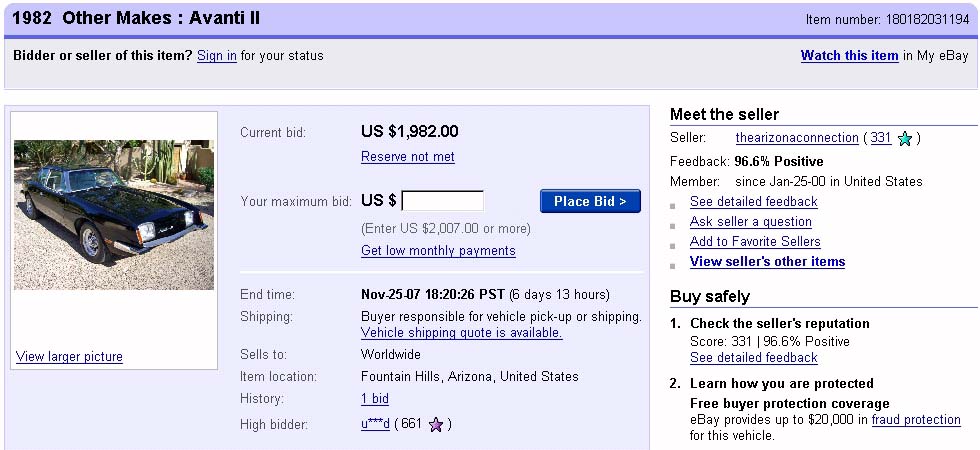The height and width of the screenshot is (450, 980).
Task: Open See detailed feedback under Meet the seller
Action: (753, 202)
